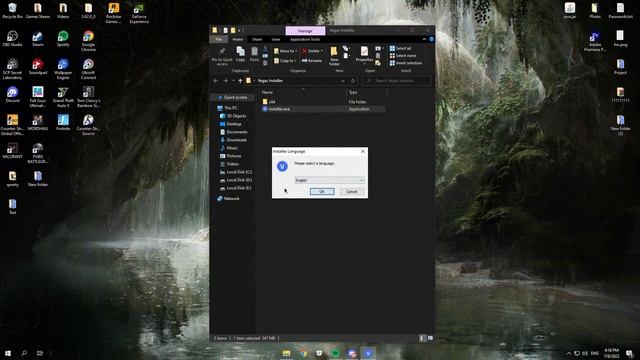Screen dimensions: 640x360
Task: Open Music in navigation pane
Action: pyautogui.click(x=229, y=148)
